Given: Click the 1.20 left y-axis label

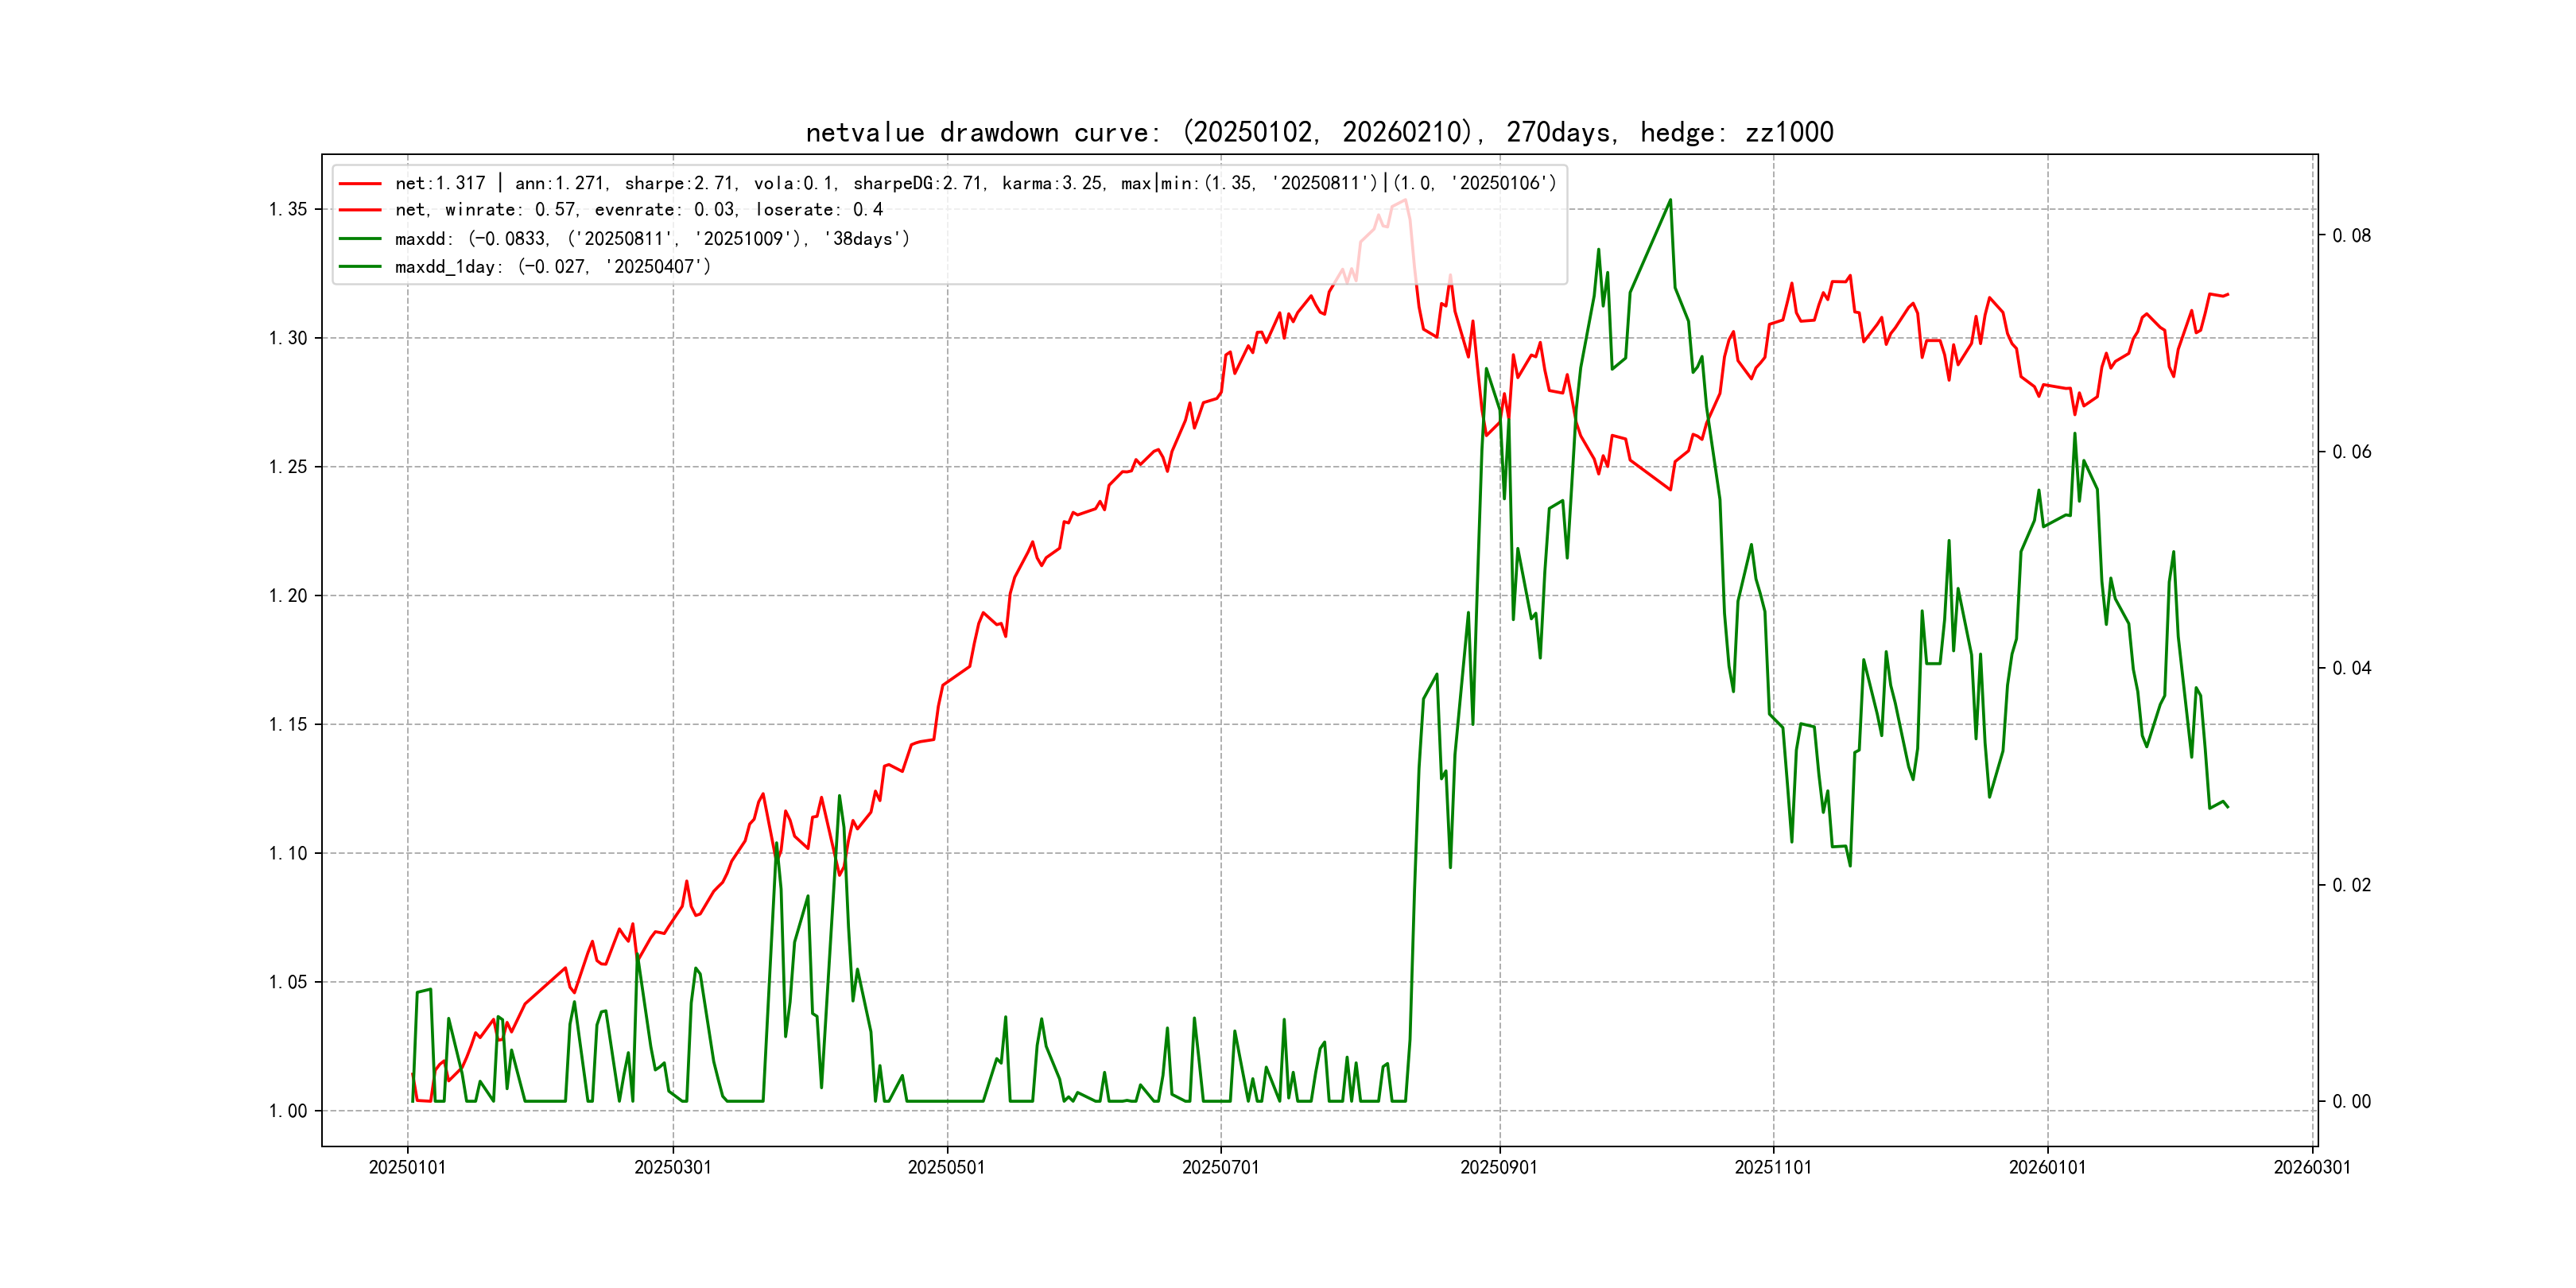Looking at the screenshot, I should tap(288, 596).
